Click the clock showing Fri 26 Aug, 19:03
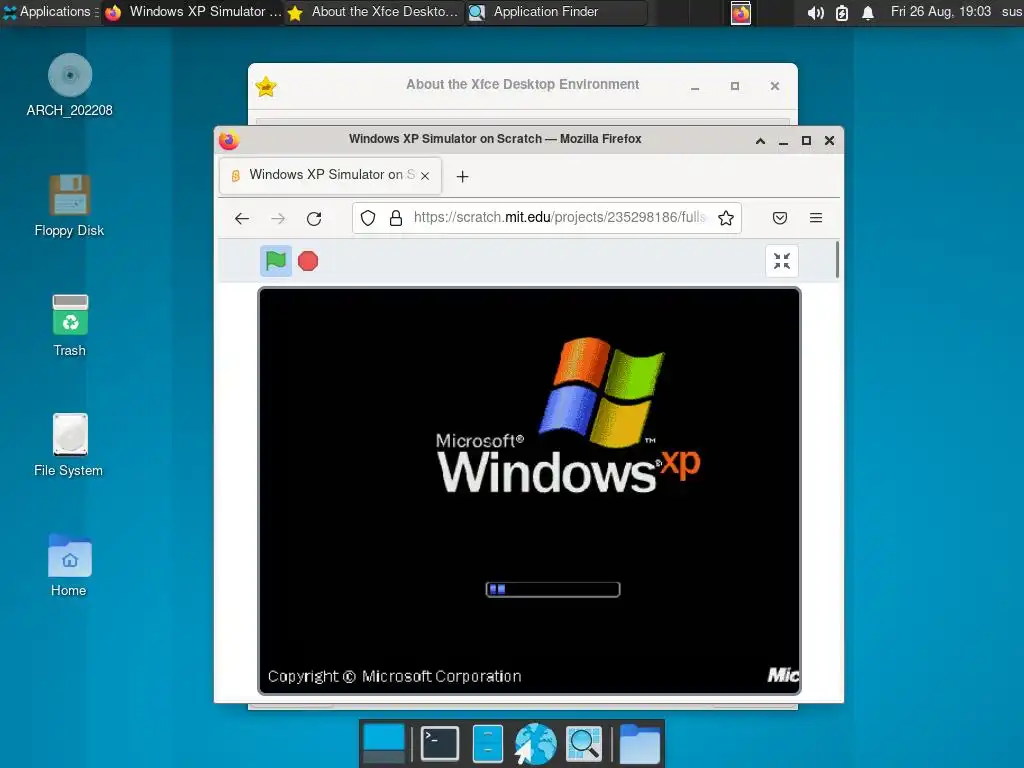Screen dimensions: 1024x768 [940, 12]
